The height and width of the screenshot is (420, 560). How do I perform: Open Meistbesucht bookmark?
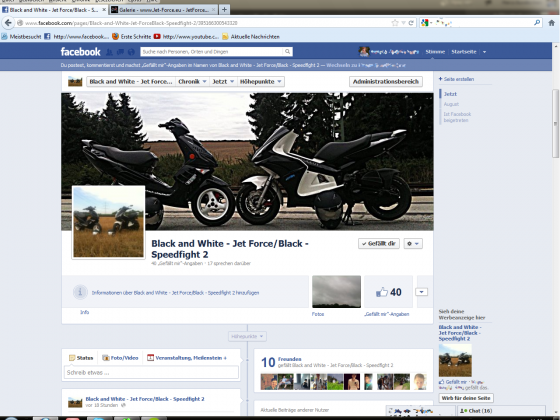coord(21,36)
